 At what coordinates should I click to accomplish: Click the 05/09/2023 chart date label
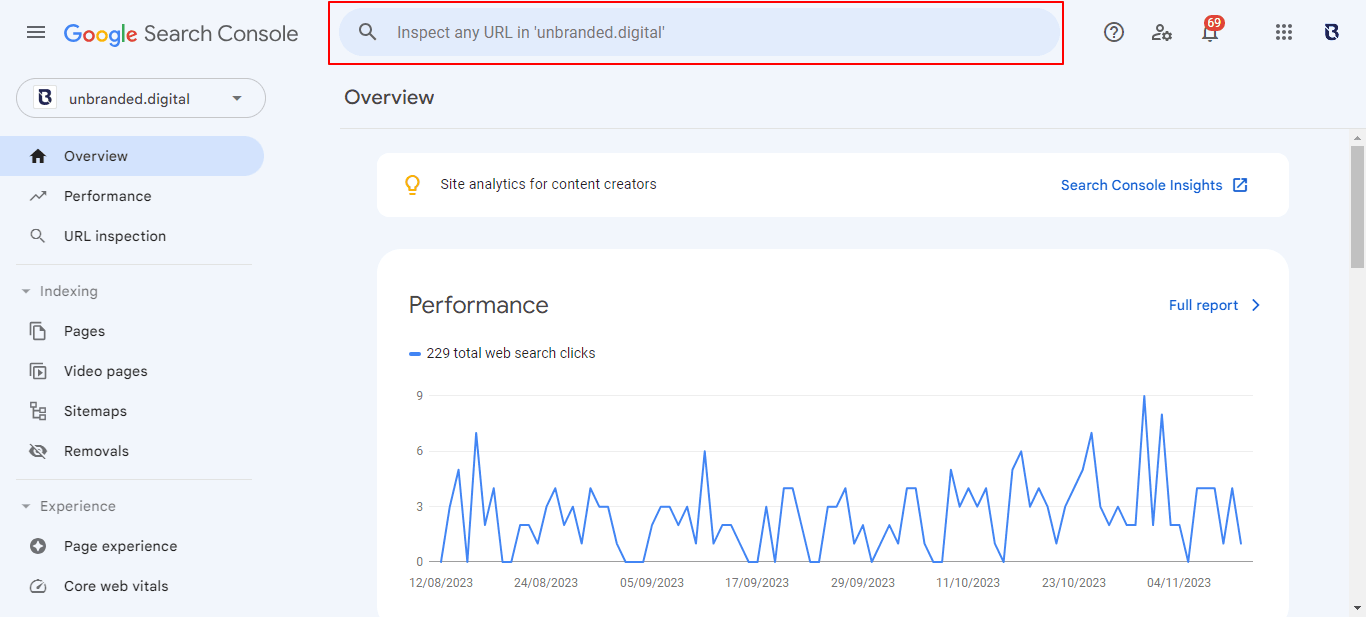[x=652, y=582]
